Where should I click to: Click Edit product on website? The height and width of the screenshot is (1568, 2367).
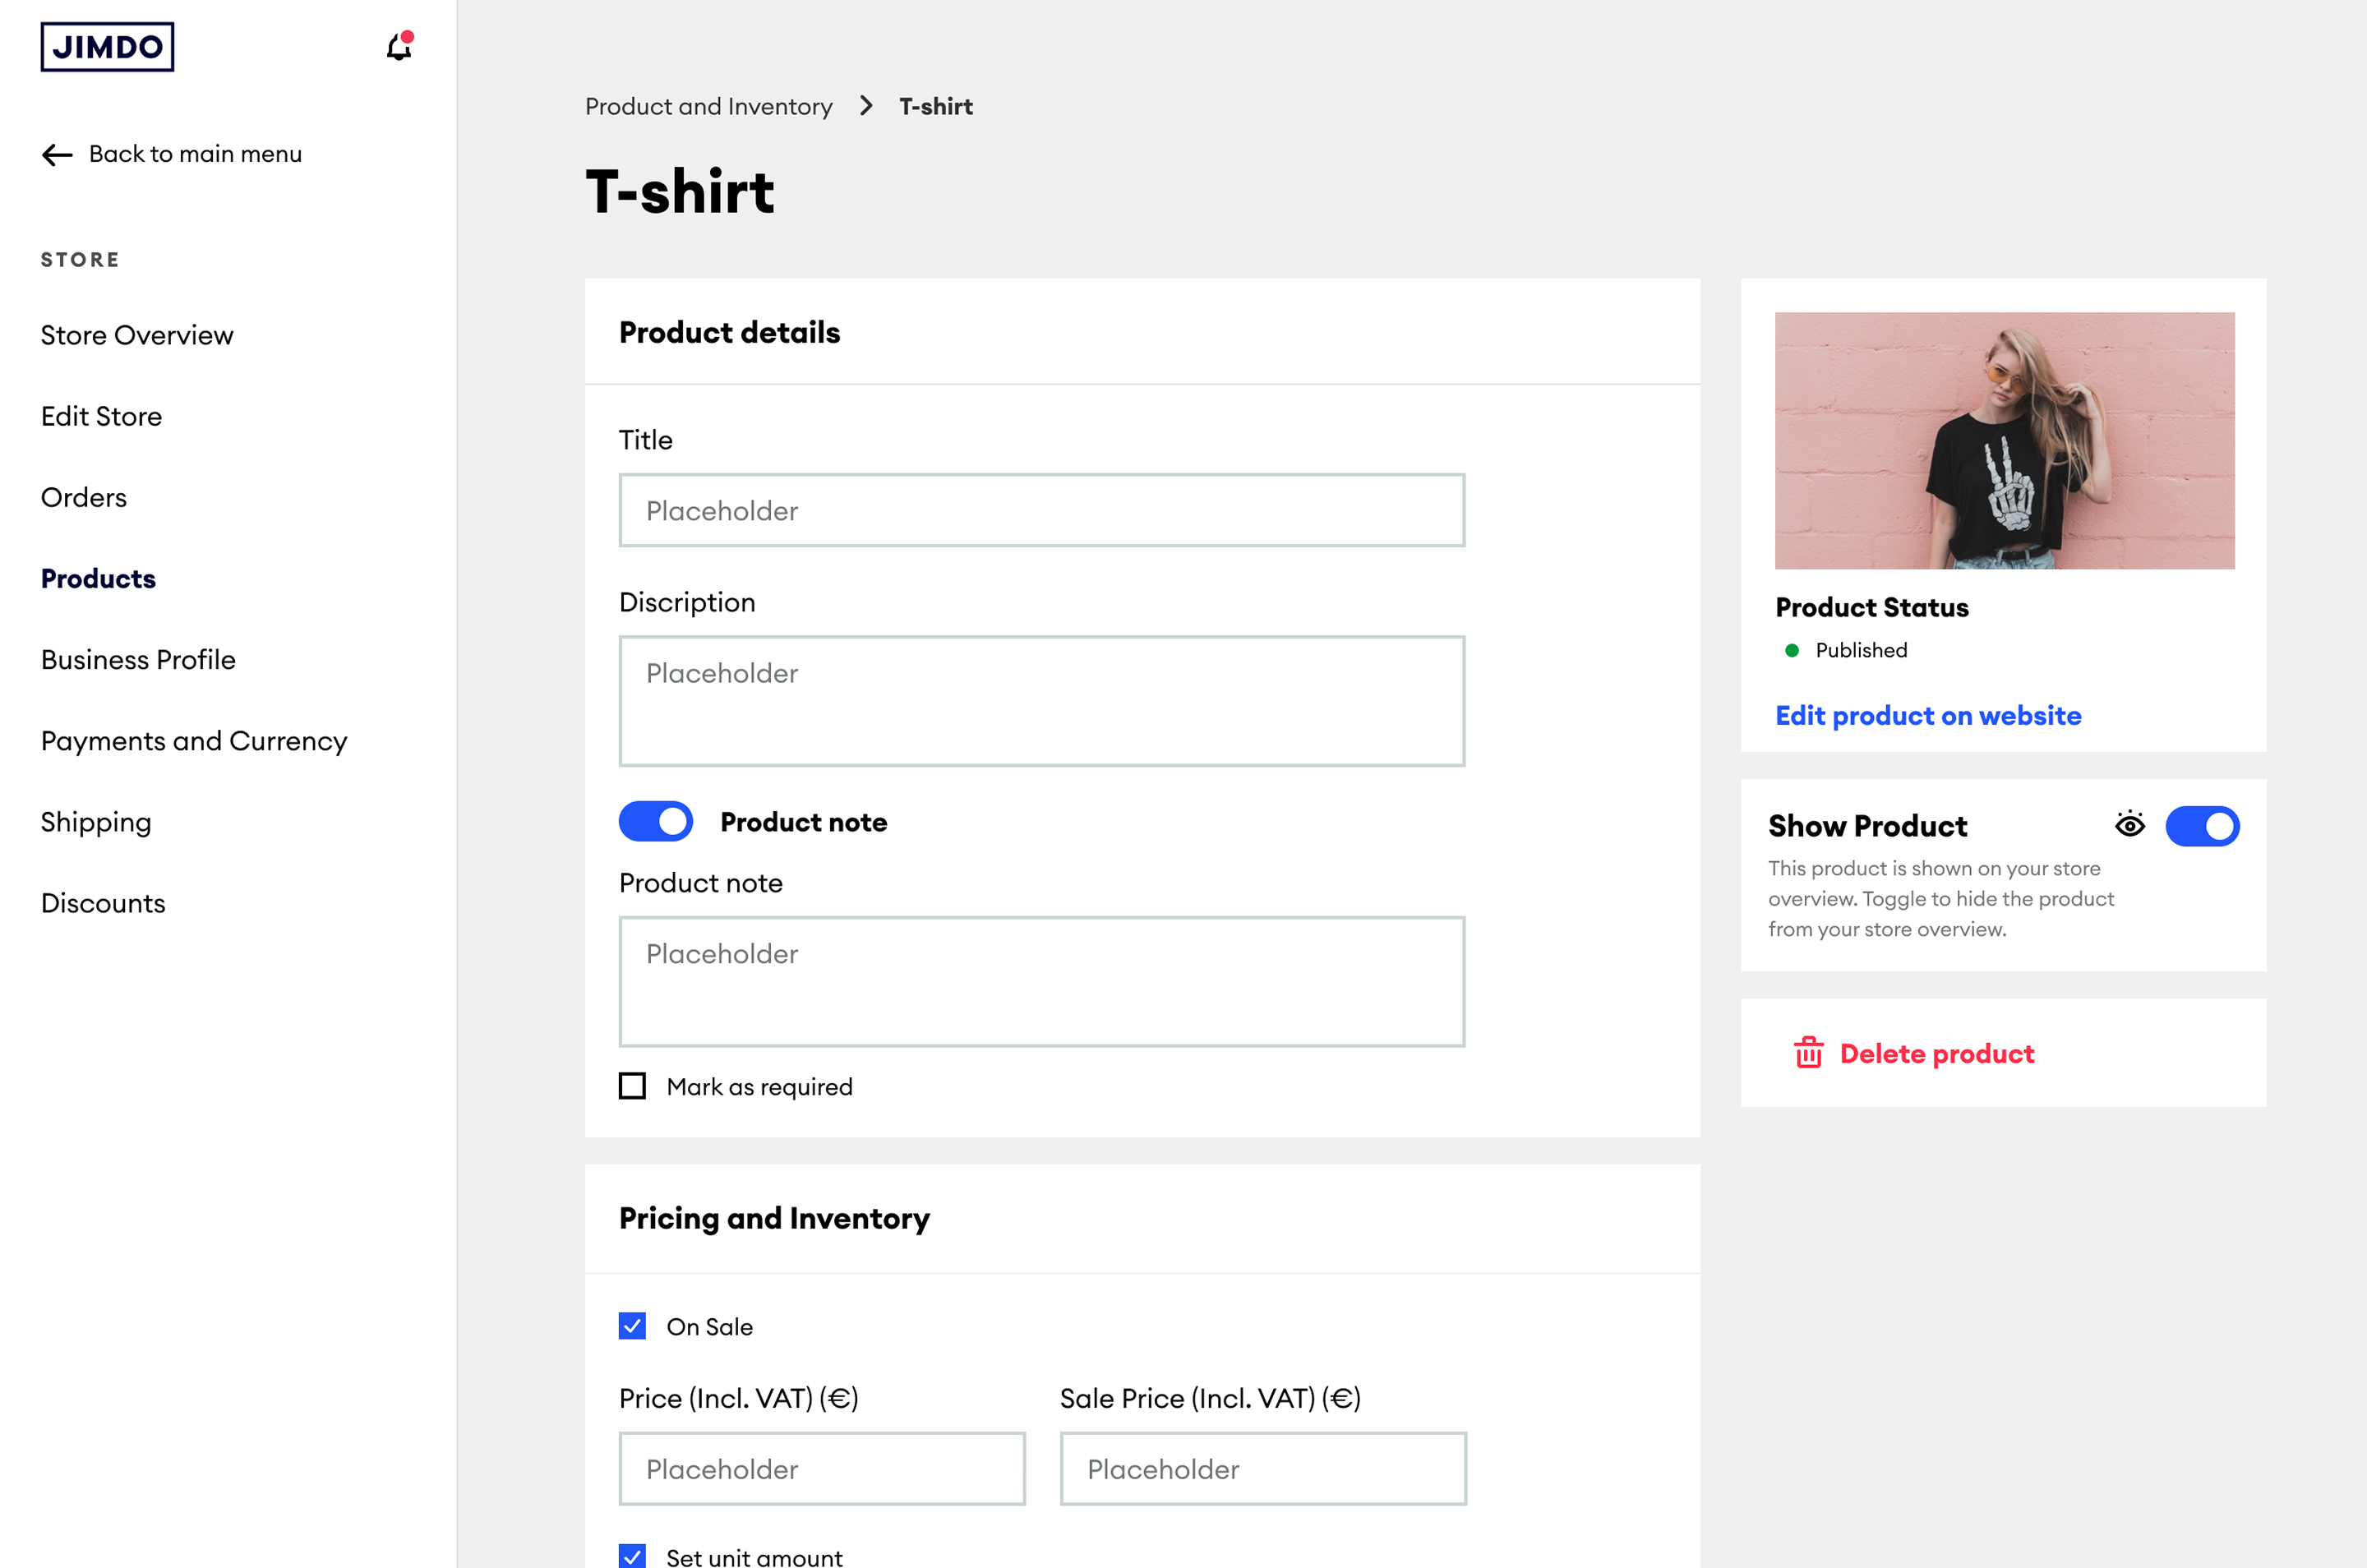click(1928, 715)
